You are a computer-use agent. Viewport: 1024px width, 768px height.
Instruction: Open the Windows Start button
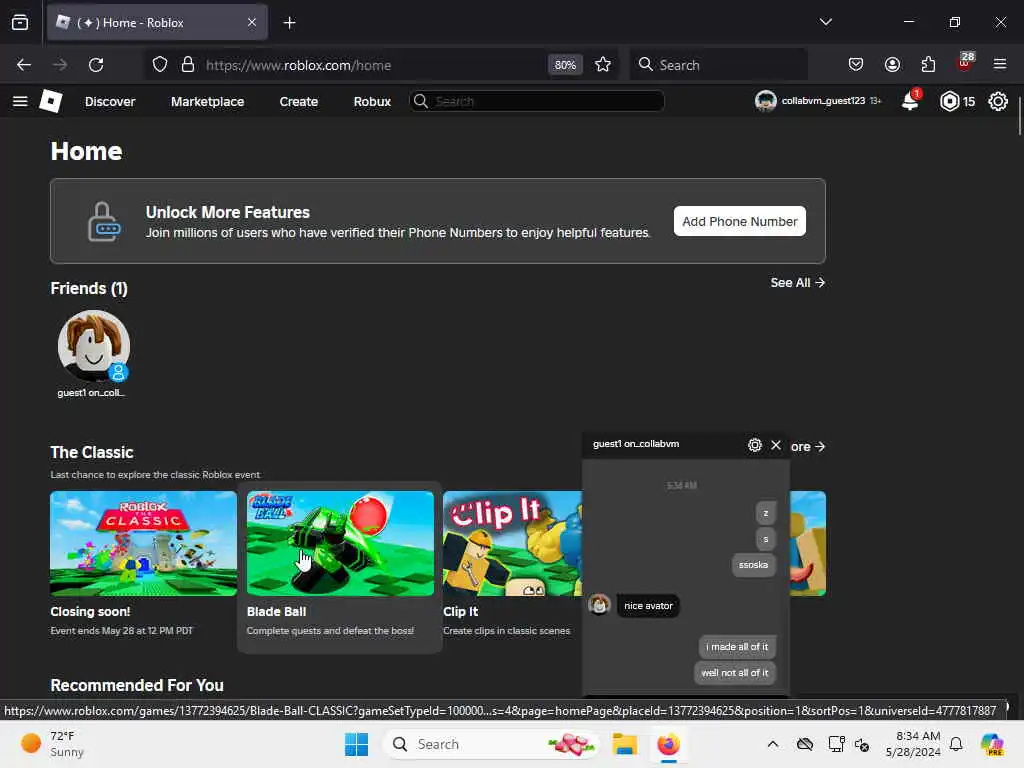(357, 744)
